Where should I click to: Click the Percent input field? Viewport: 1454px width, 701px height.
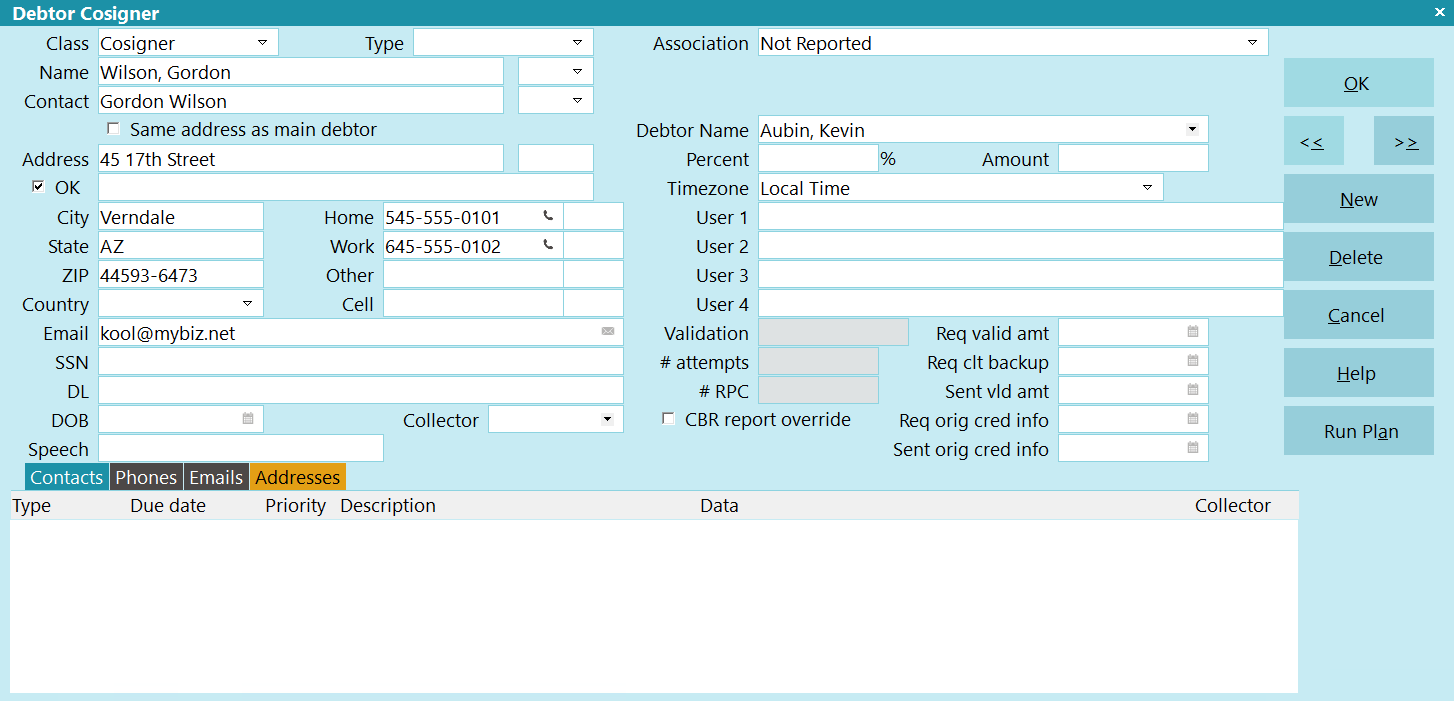point(818,159)
